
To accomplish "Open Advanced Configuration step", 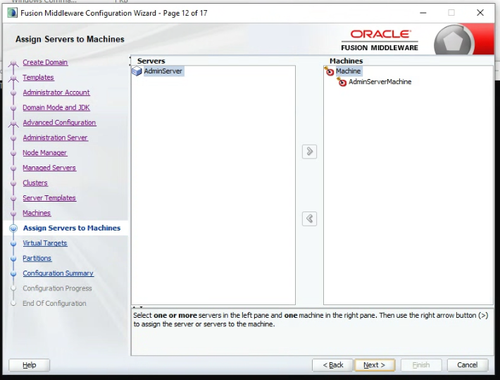I will click(x=59, y=122).
